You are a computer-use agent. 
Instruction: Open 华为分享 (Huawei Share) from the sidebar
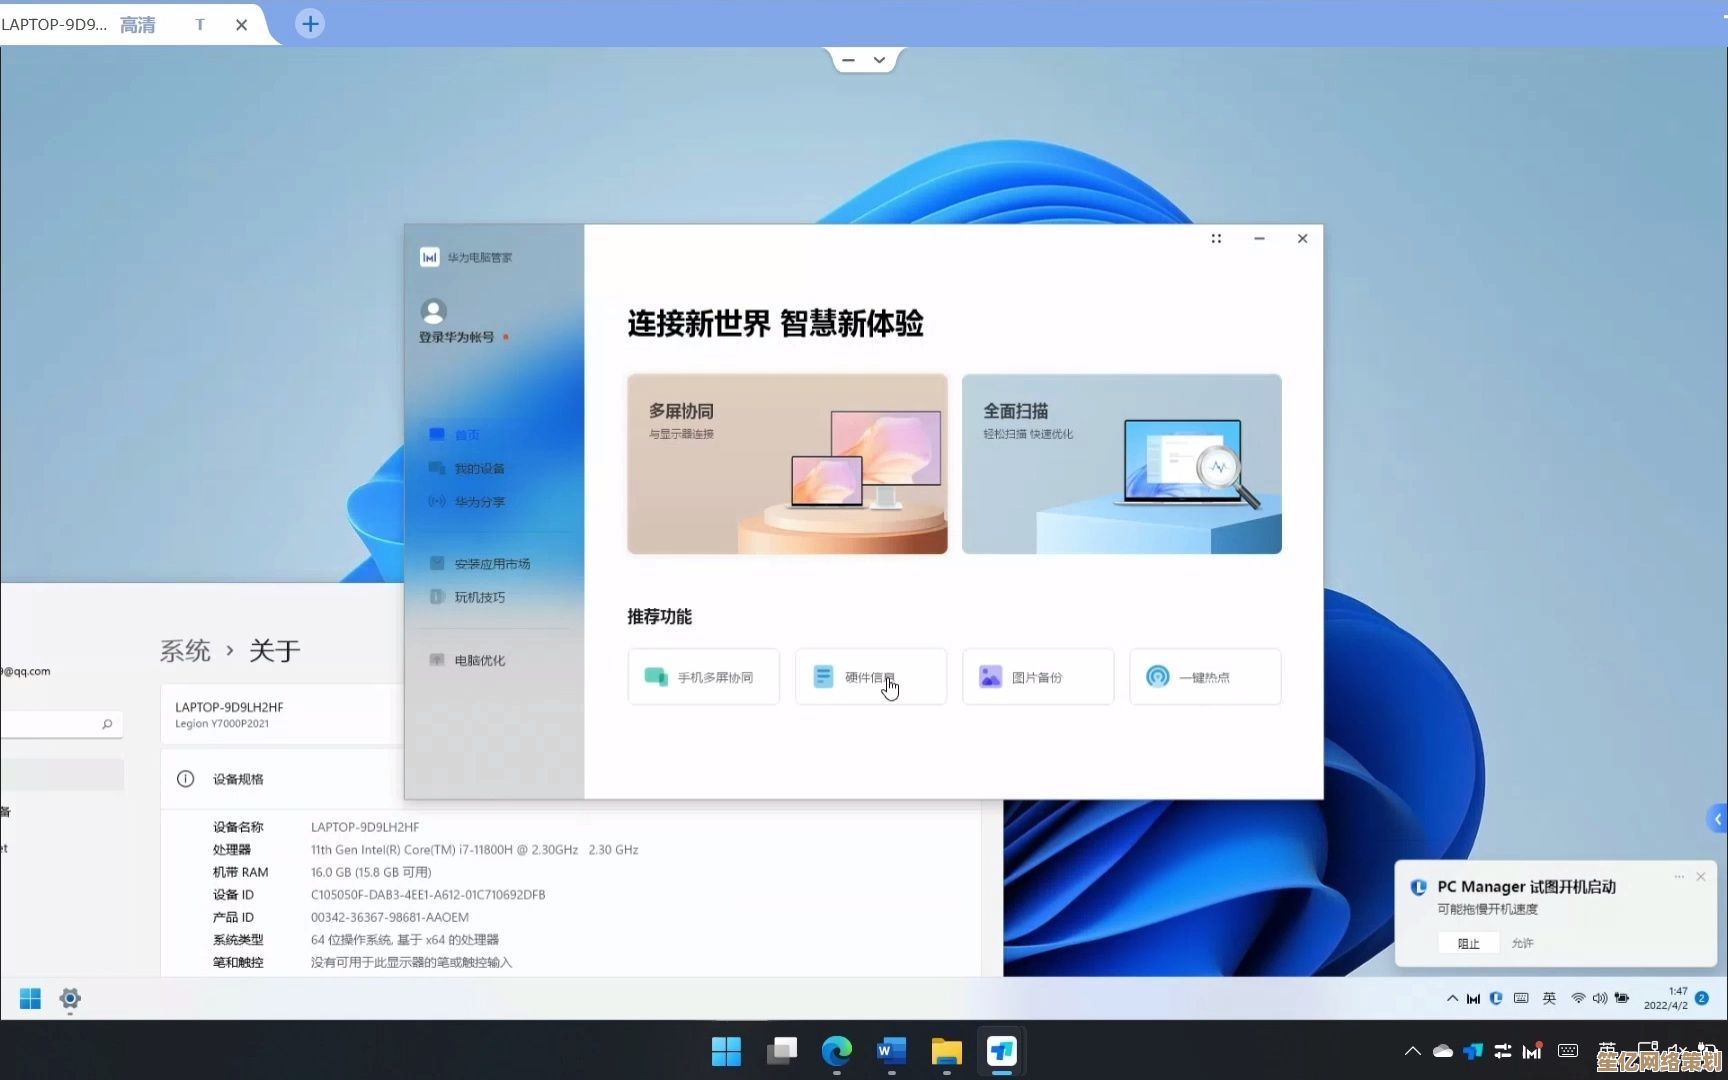pos(478,501)
